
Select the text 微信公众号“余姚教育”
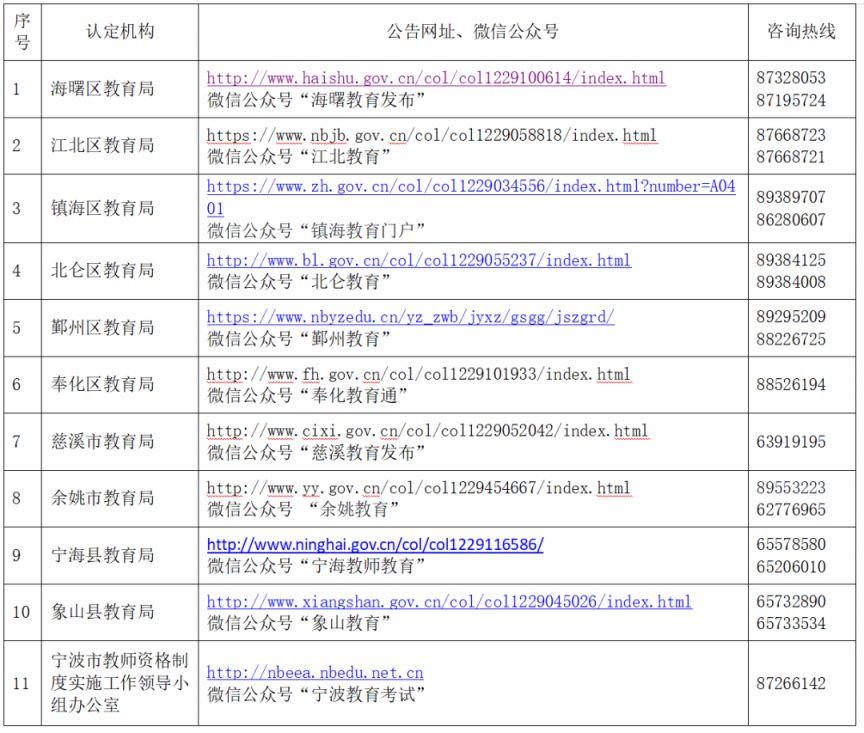pyautogui.click(x=303, y=510)
